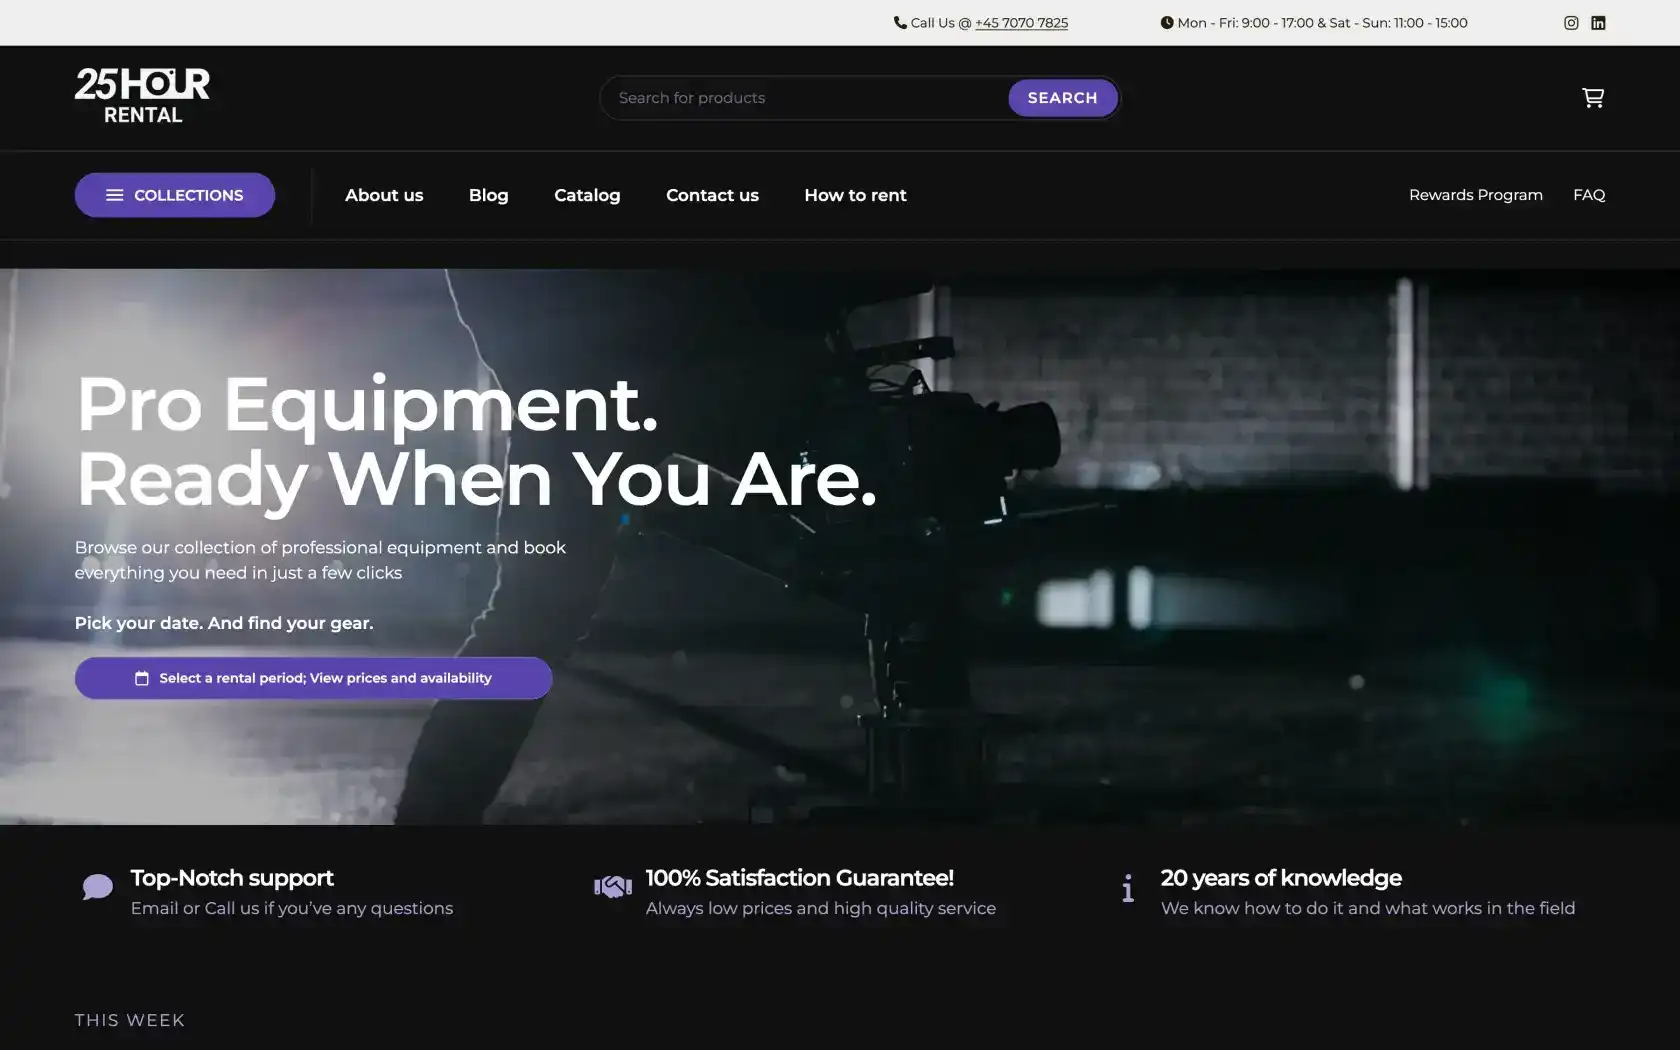Click the phone icon beside Call Us
The height and width of the screenshot is (1050, 1680).
(900, 22)
